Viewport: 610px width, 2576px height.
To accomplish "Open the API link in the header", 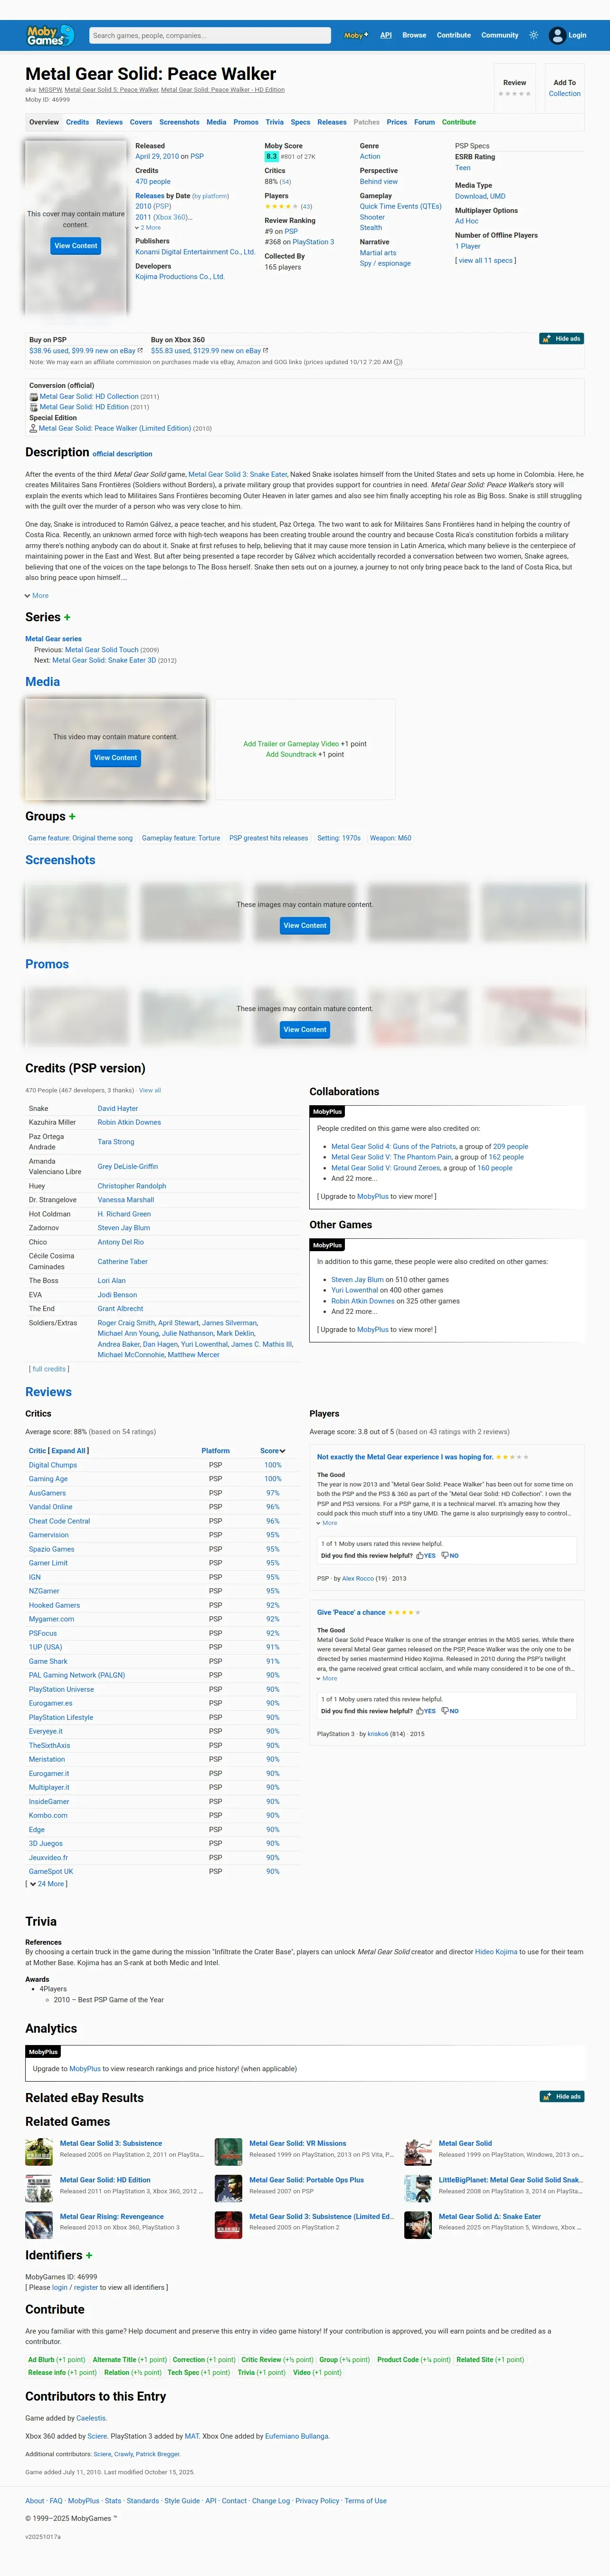I will 385,35.
